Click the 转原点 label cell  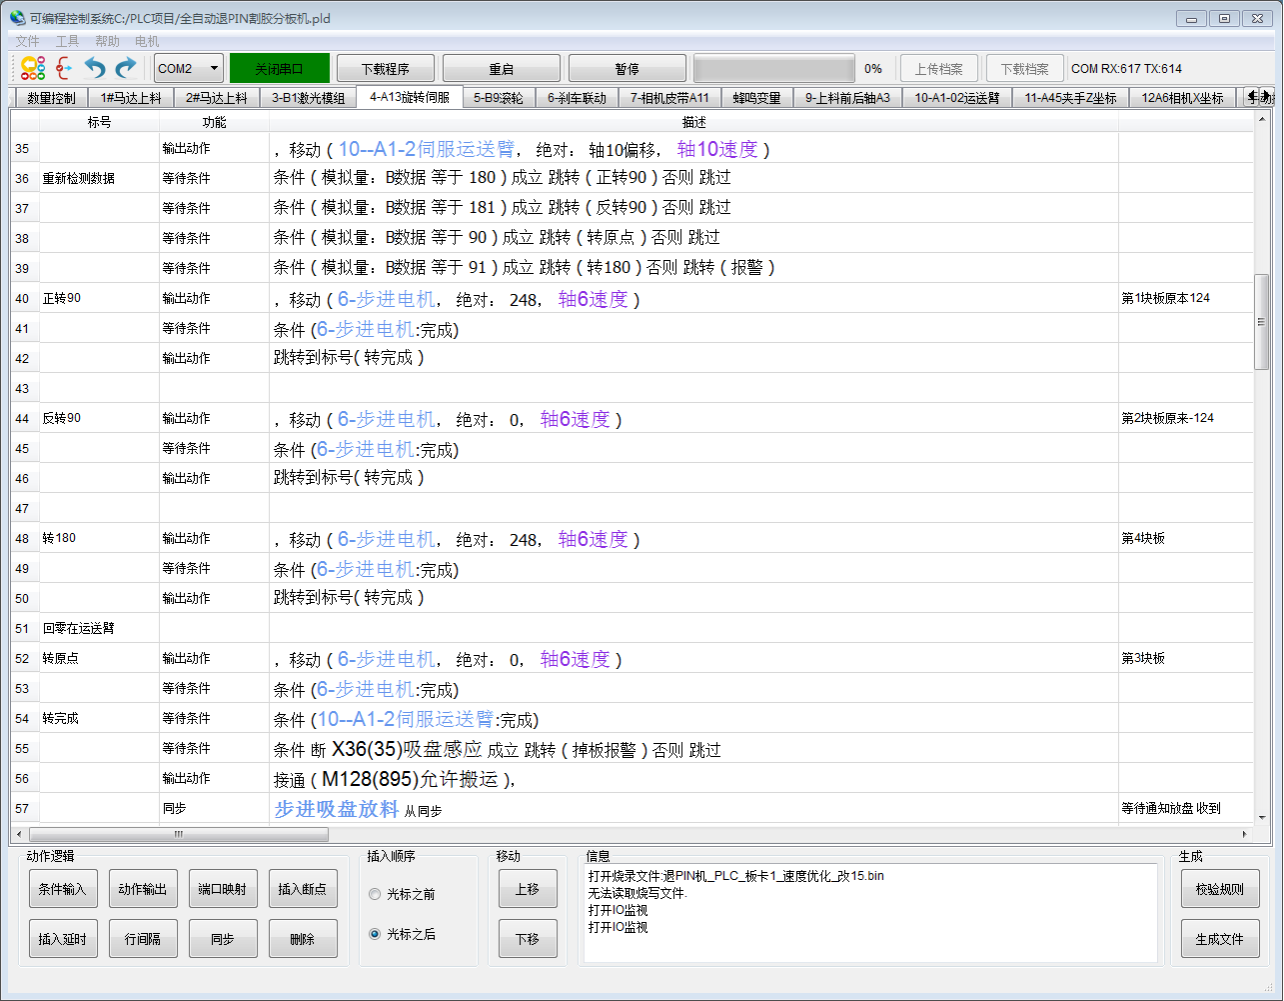[x=99, y=658]
